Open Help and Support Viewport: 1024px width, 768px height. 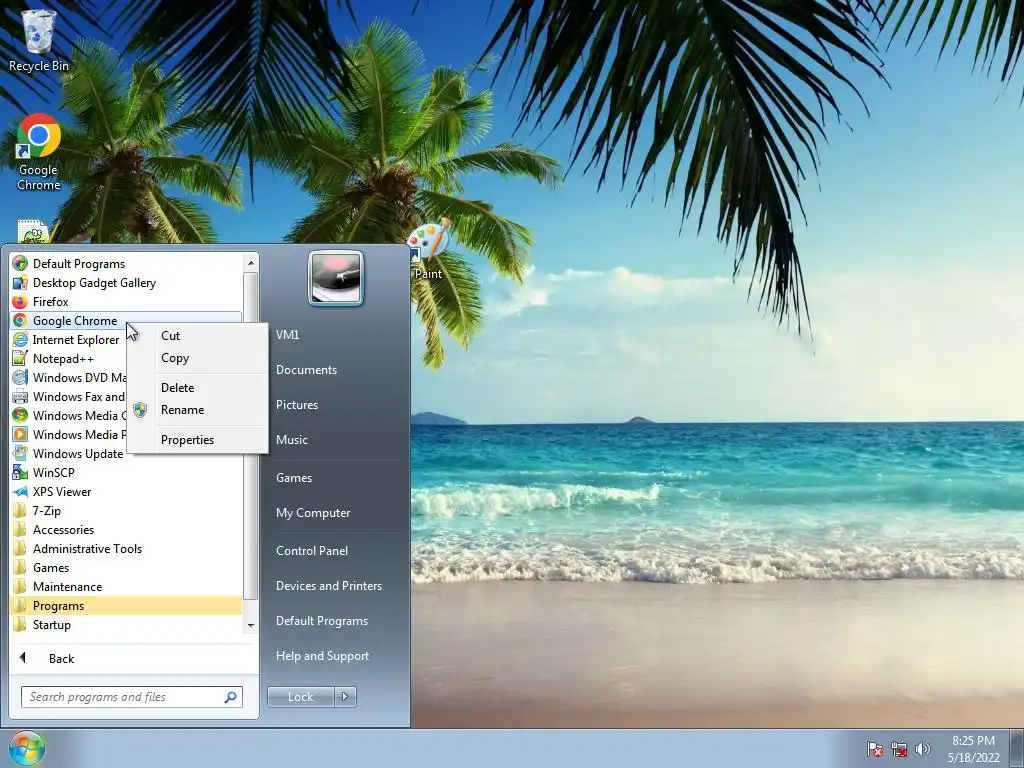[322, 656]
